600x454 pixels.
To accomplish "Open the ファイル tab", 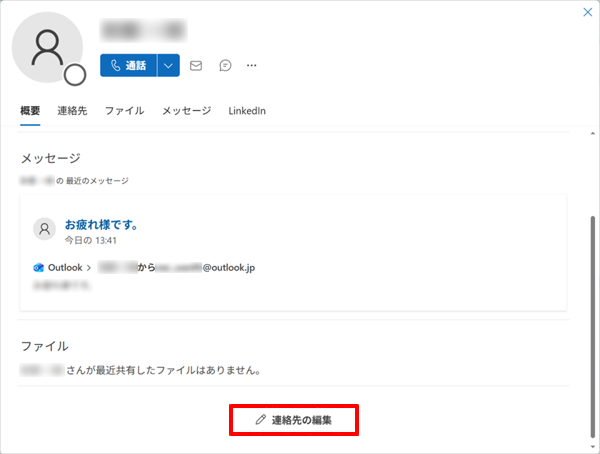I will coord(124,111).
